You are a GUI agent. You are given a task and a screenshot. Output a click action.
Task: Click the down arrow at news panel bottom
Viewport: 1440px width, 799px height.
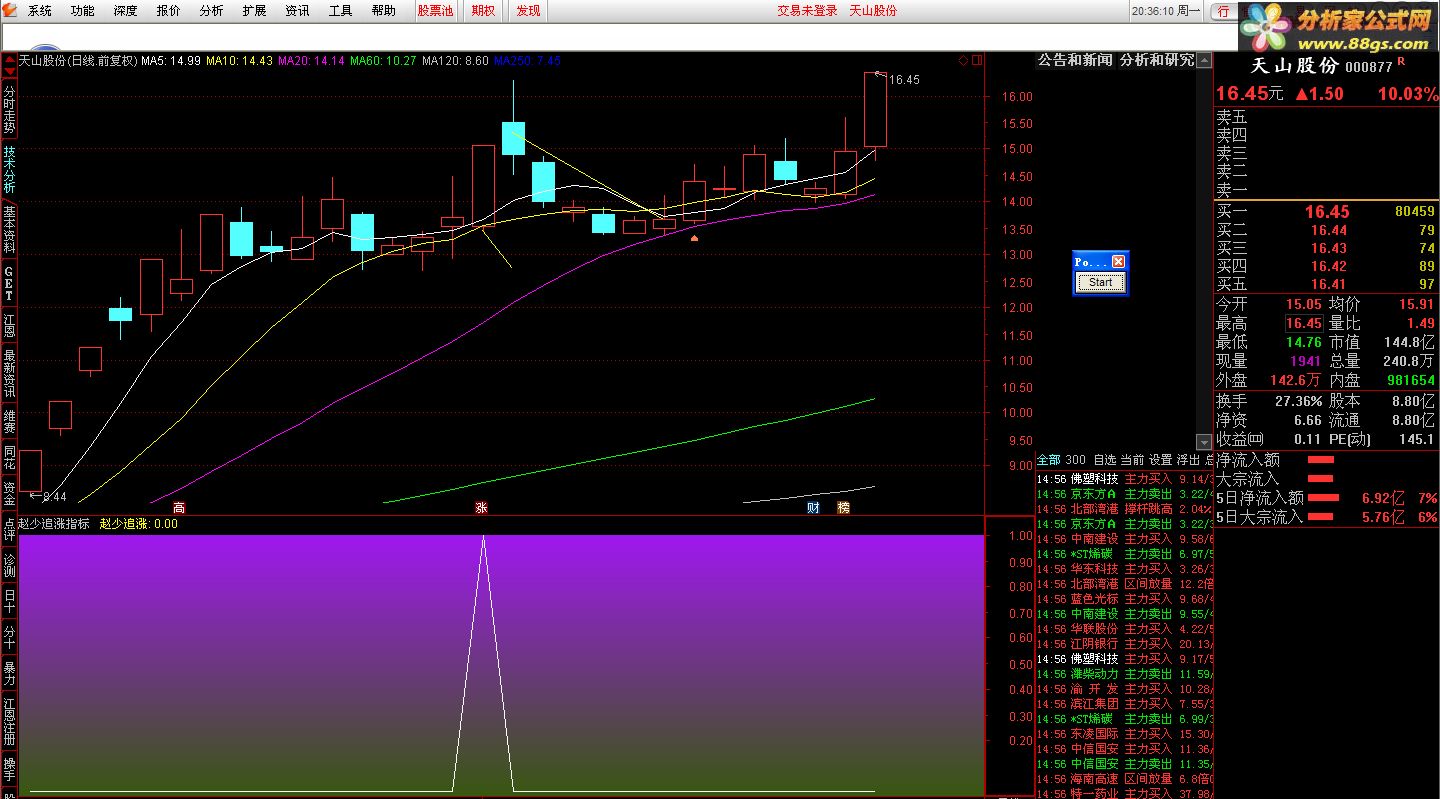point(1204,441)
